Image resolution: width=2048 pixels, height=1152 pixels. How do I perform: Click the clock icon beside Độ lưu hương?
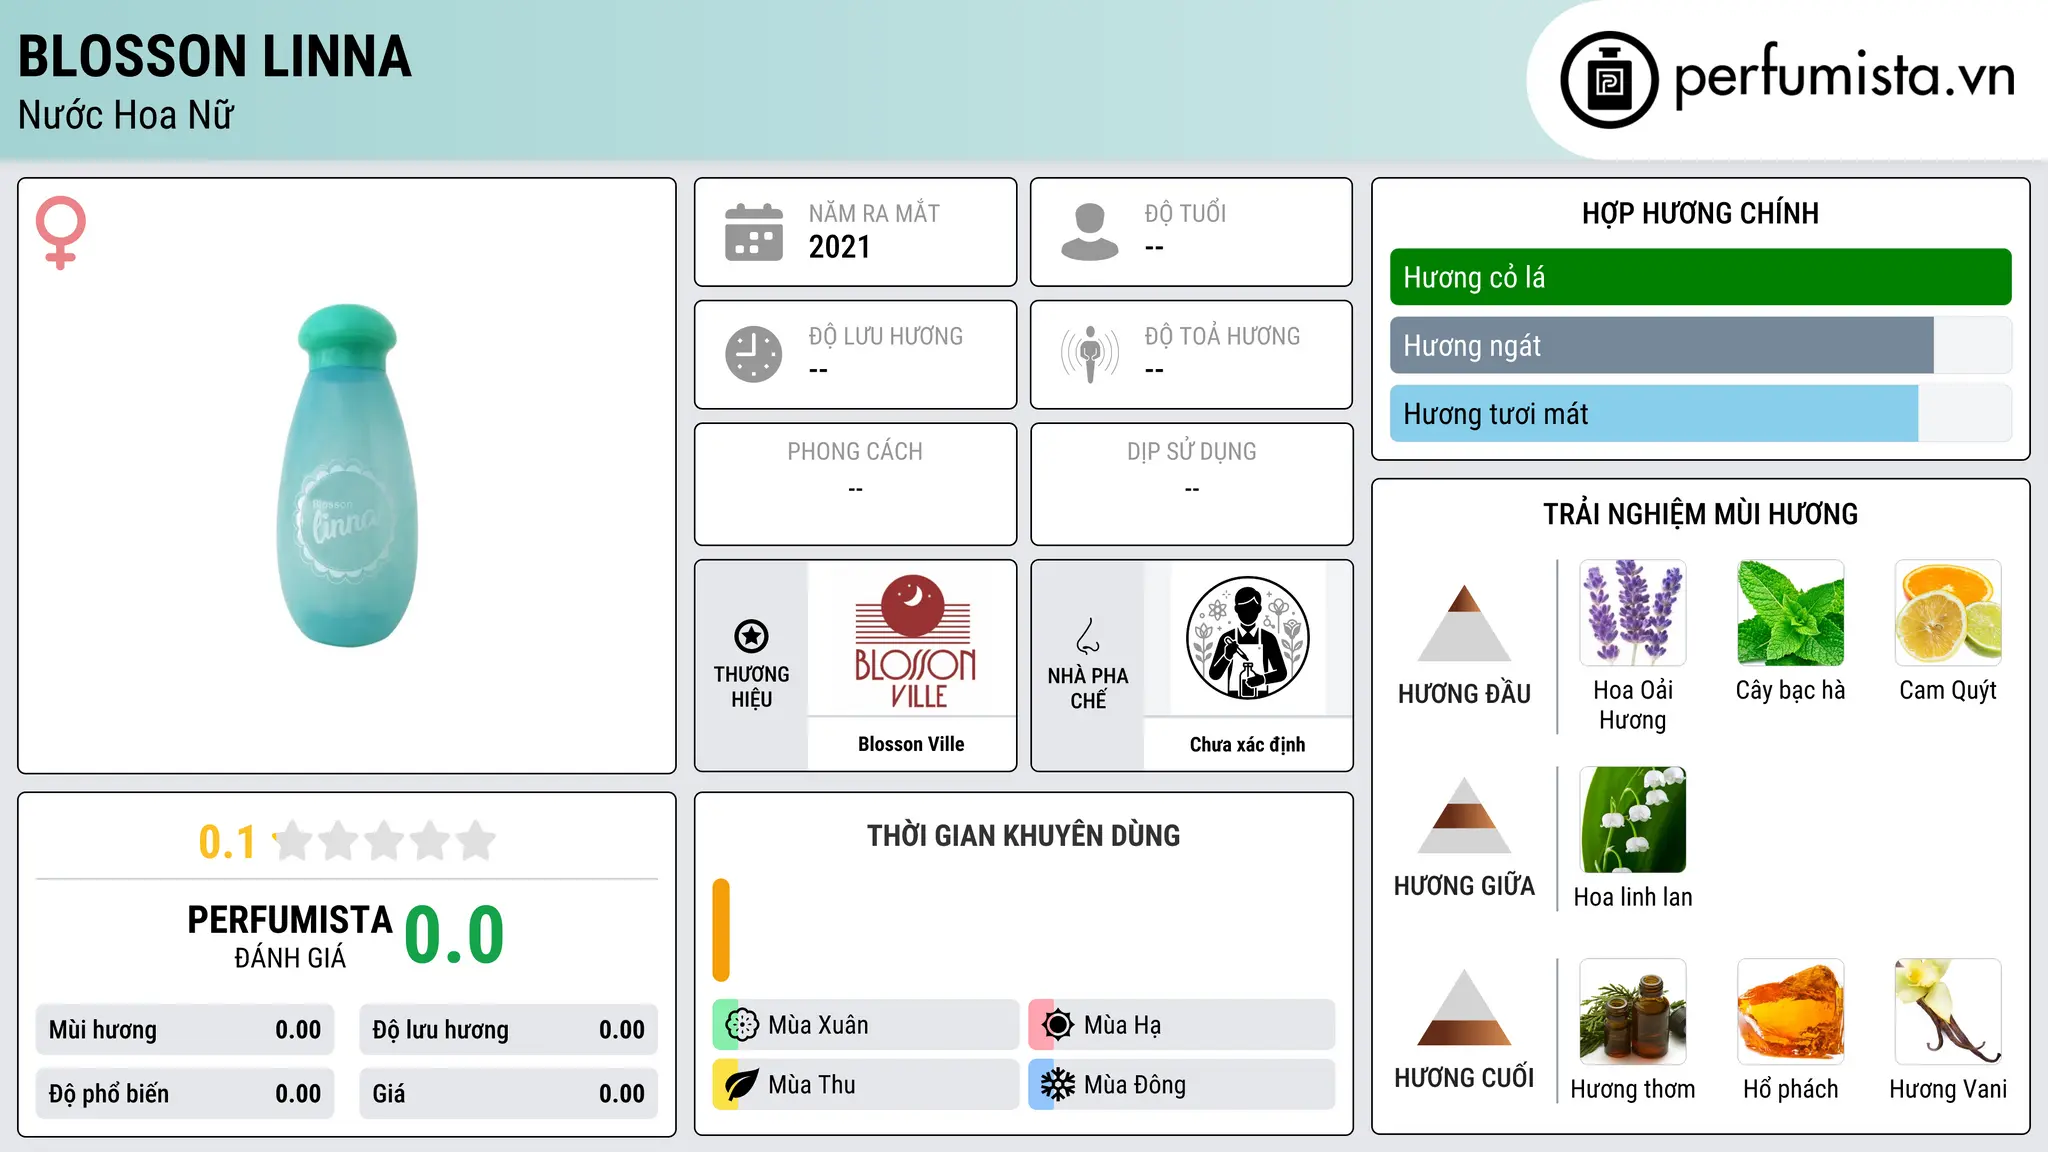(754, 354)
